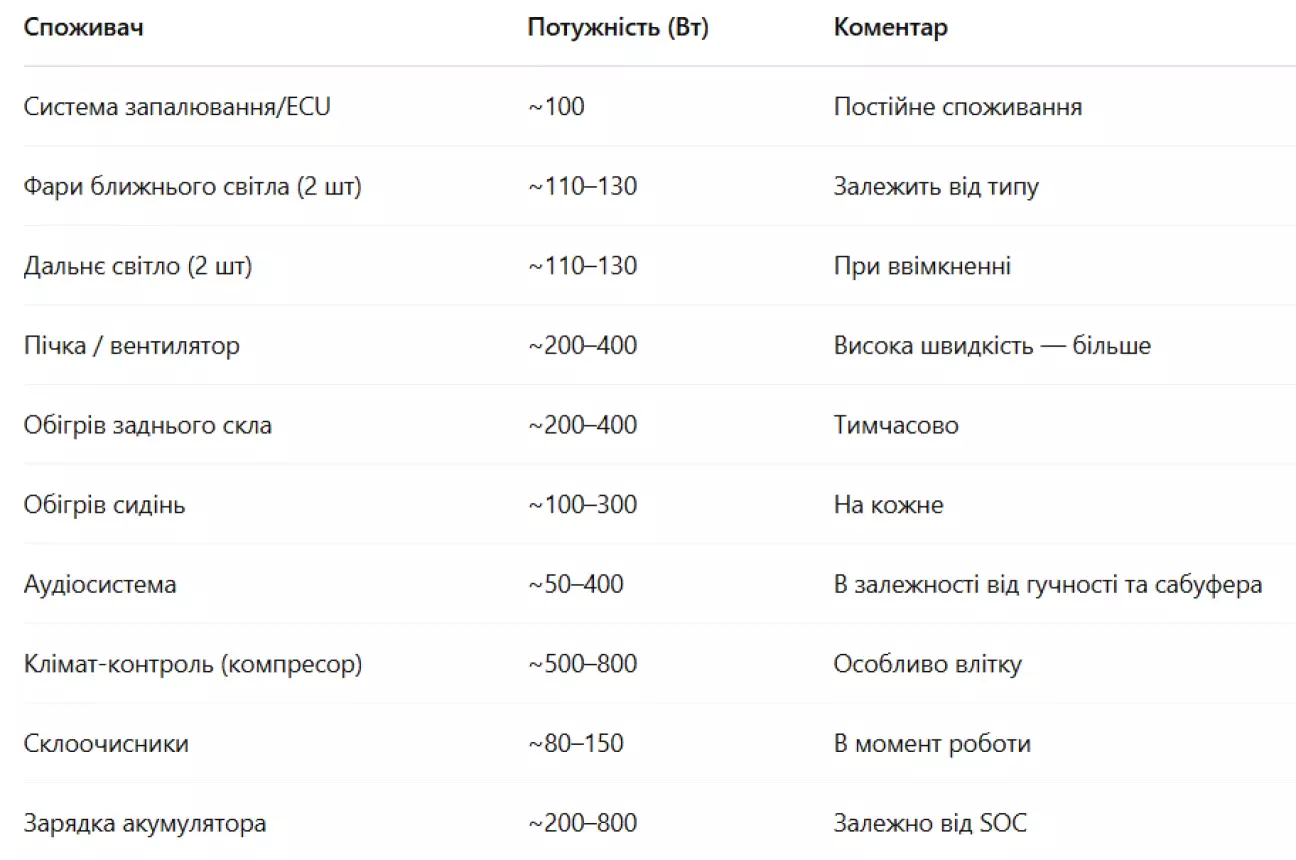
Task: Click the Особливо влітку comment
Action: pyautogui.click(x=928, y=664)
